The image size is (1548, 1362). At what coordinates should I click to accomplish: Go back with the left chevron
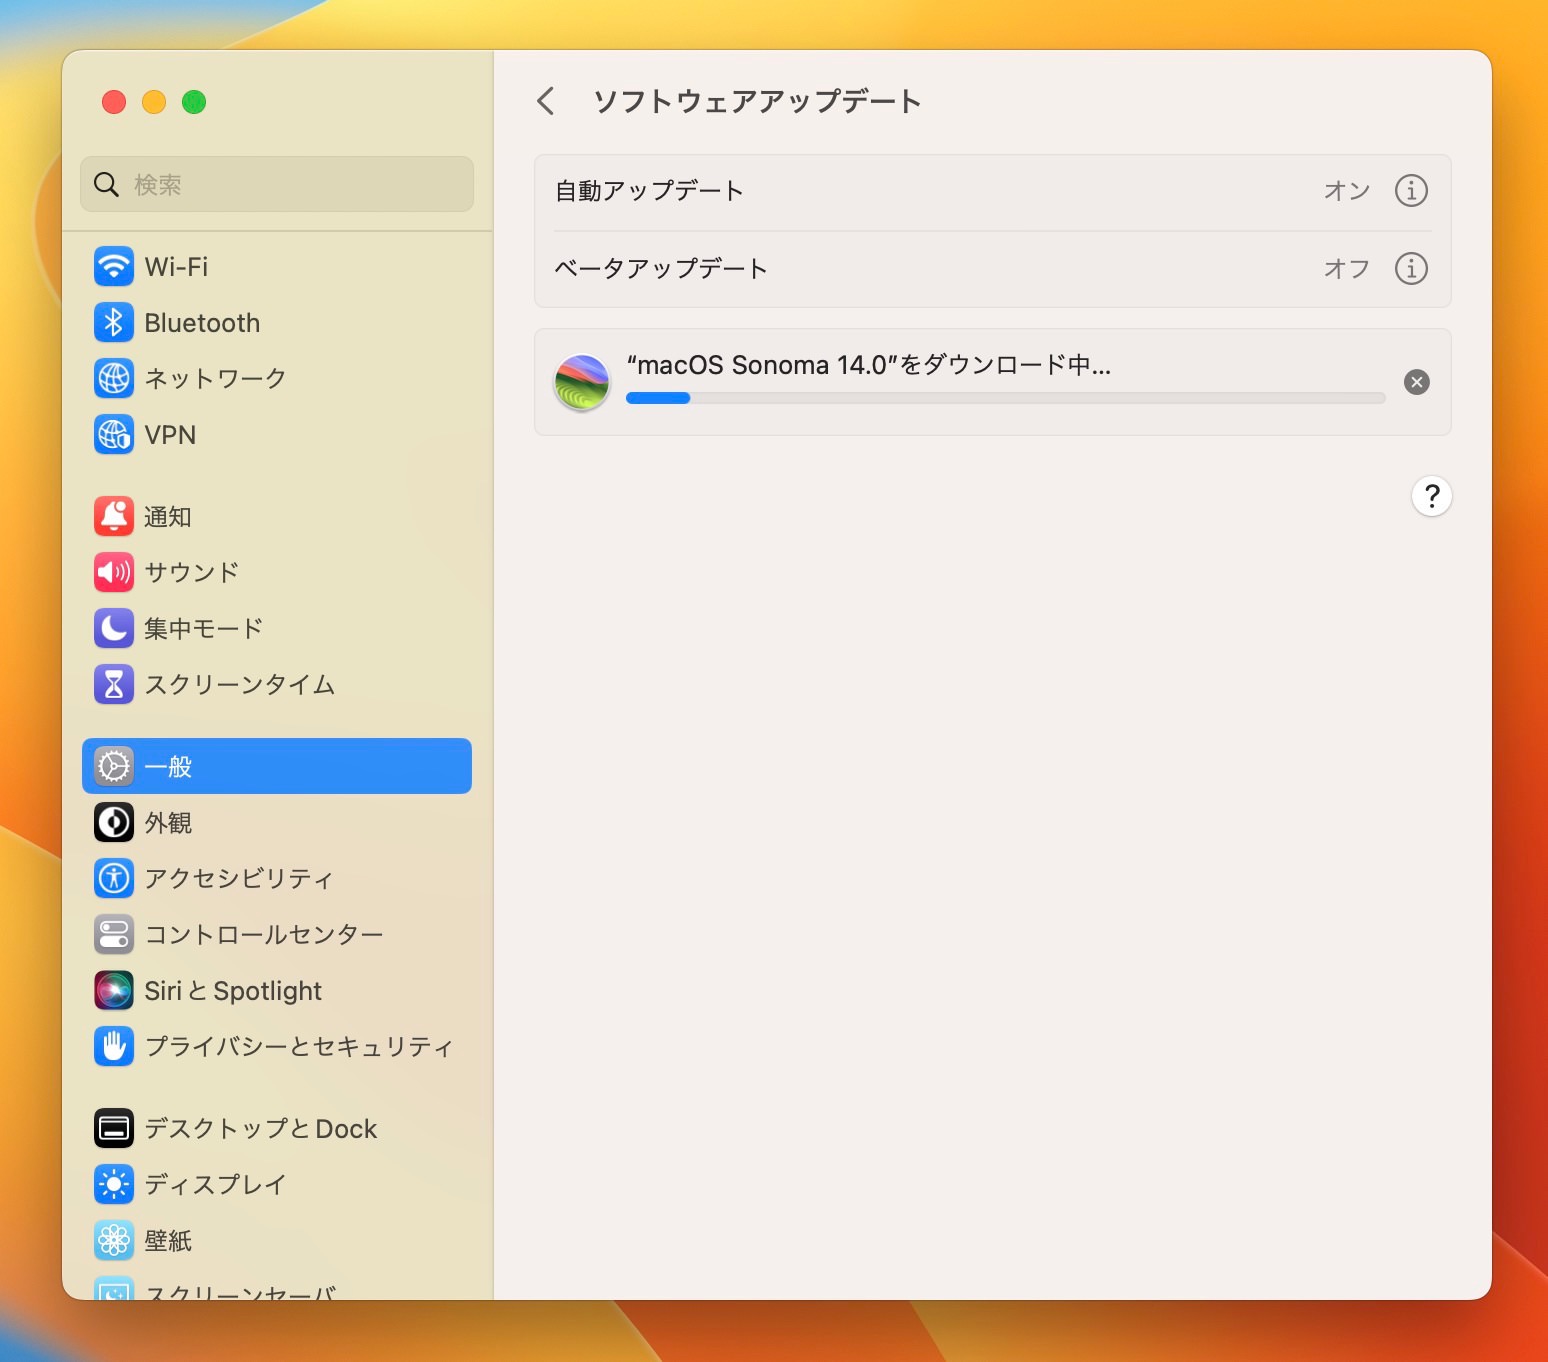point(546,101)
